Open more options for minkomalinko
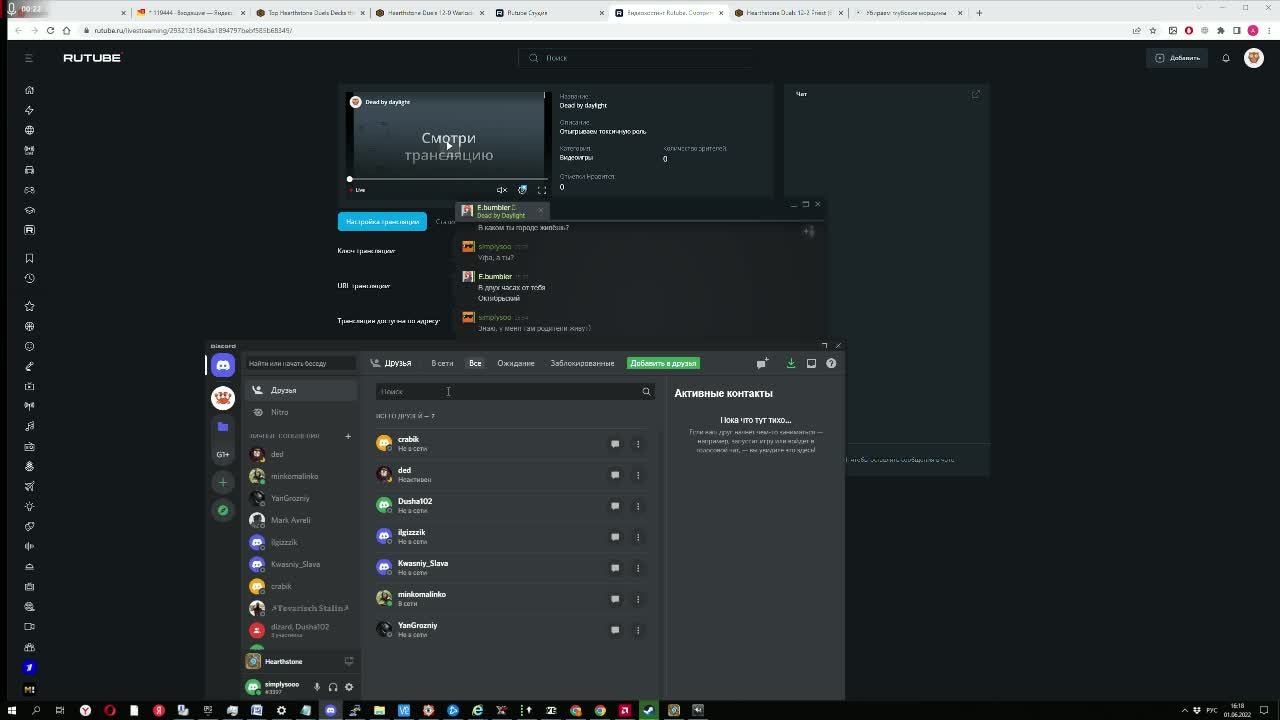This screenshot has width=1280, height=720. (638, 599)
